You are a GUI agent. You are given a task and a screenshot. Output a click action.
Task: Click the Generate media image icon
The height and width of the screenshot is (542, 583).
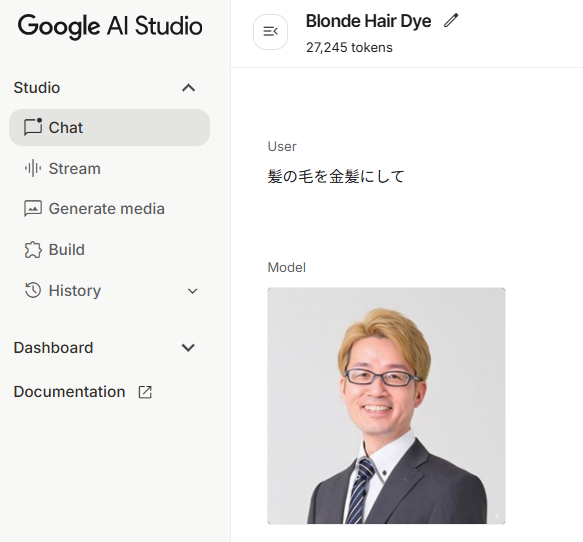pos(33,209)
